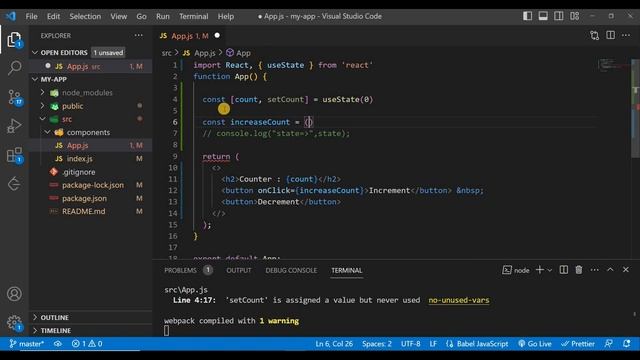Open README.md in the file tree
640x360 pixels.
(x=83, y=211)
